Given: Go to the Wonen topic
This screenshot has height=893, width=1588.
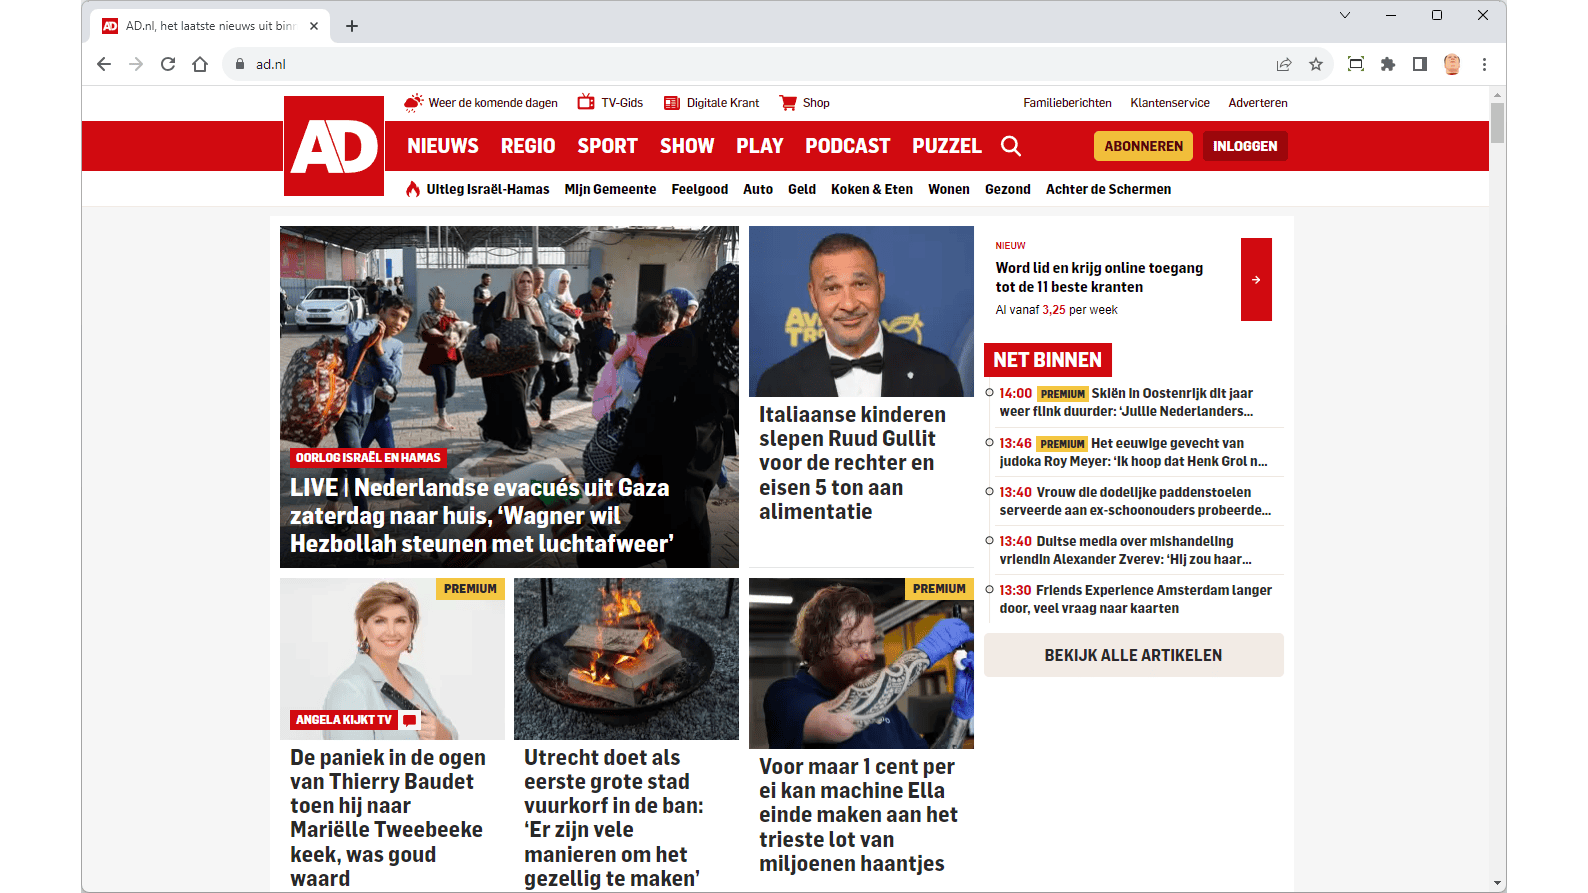Looking at the screenshot, I should (x=949, y=189).
